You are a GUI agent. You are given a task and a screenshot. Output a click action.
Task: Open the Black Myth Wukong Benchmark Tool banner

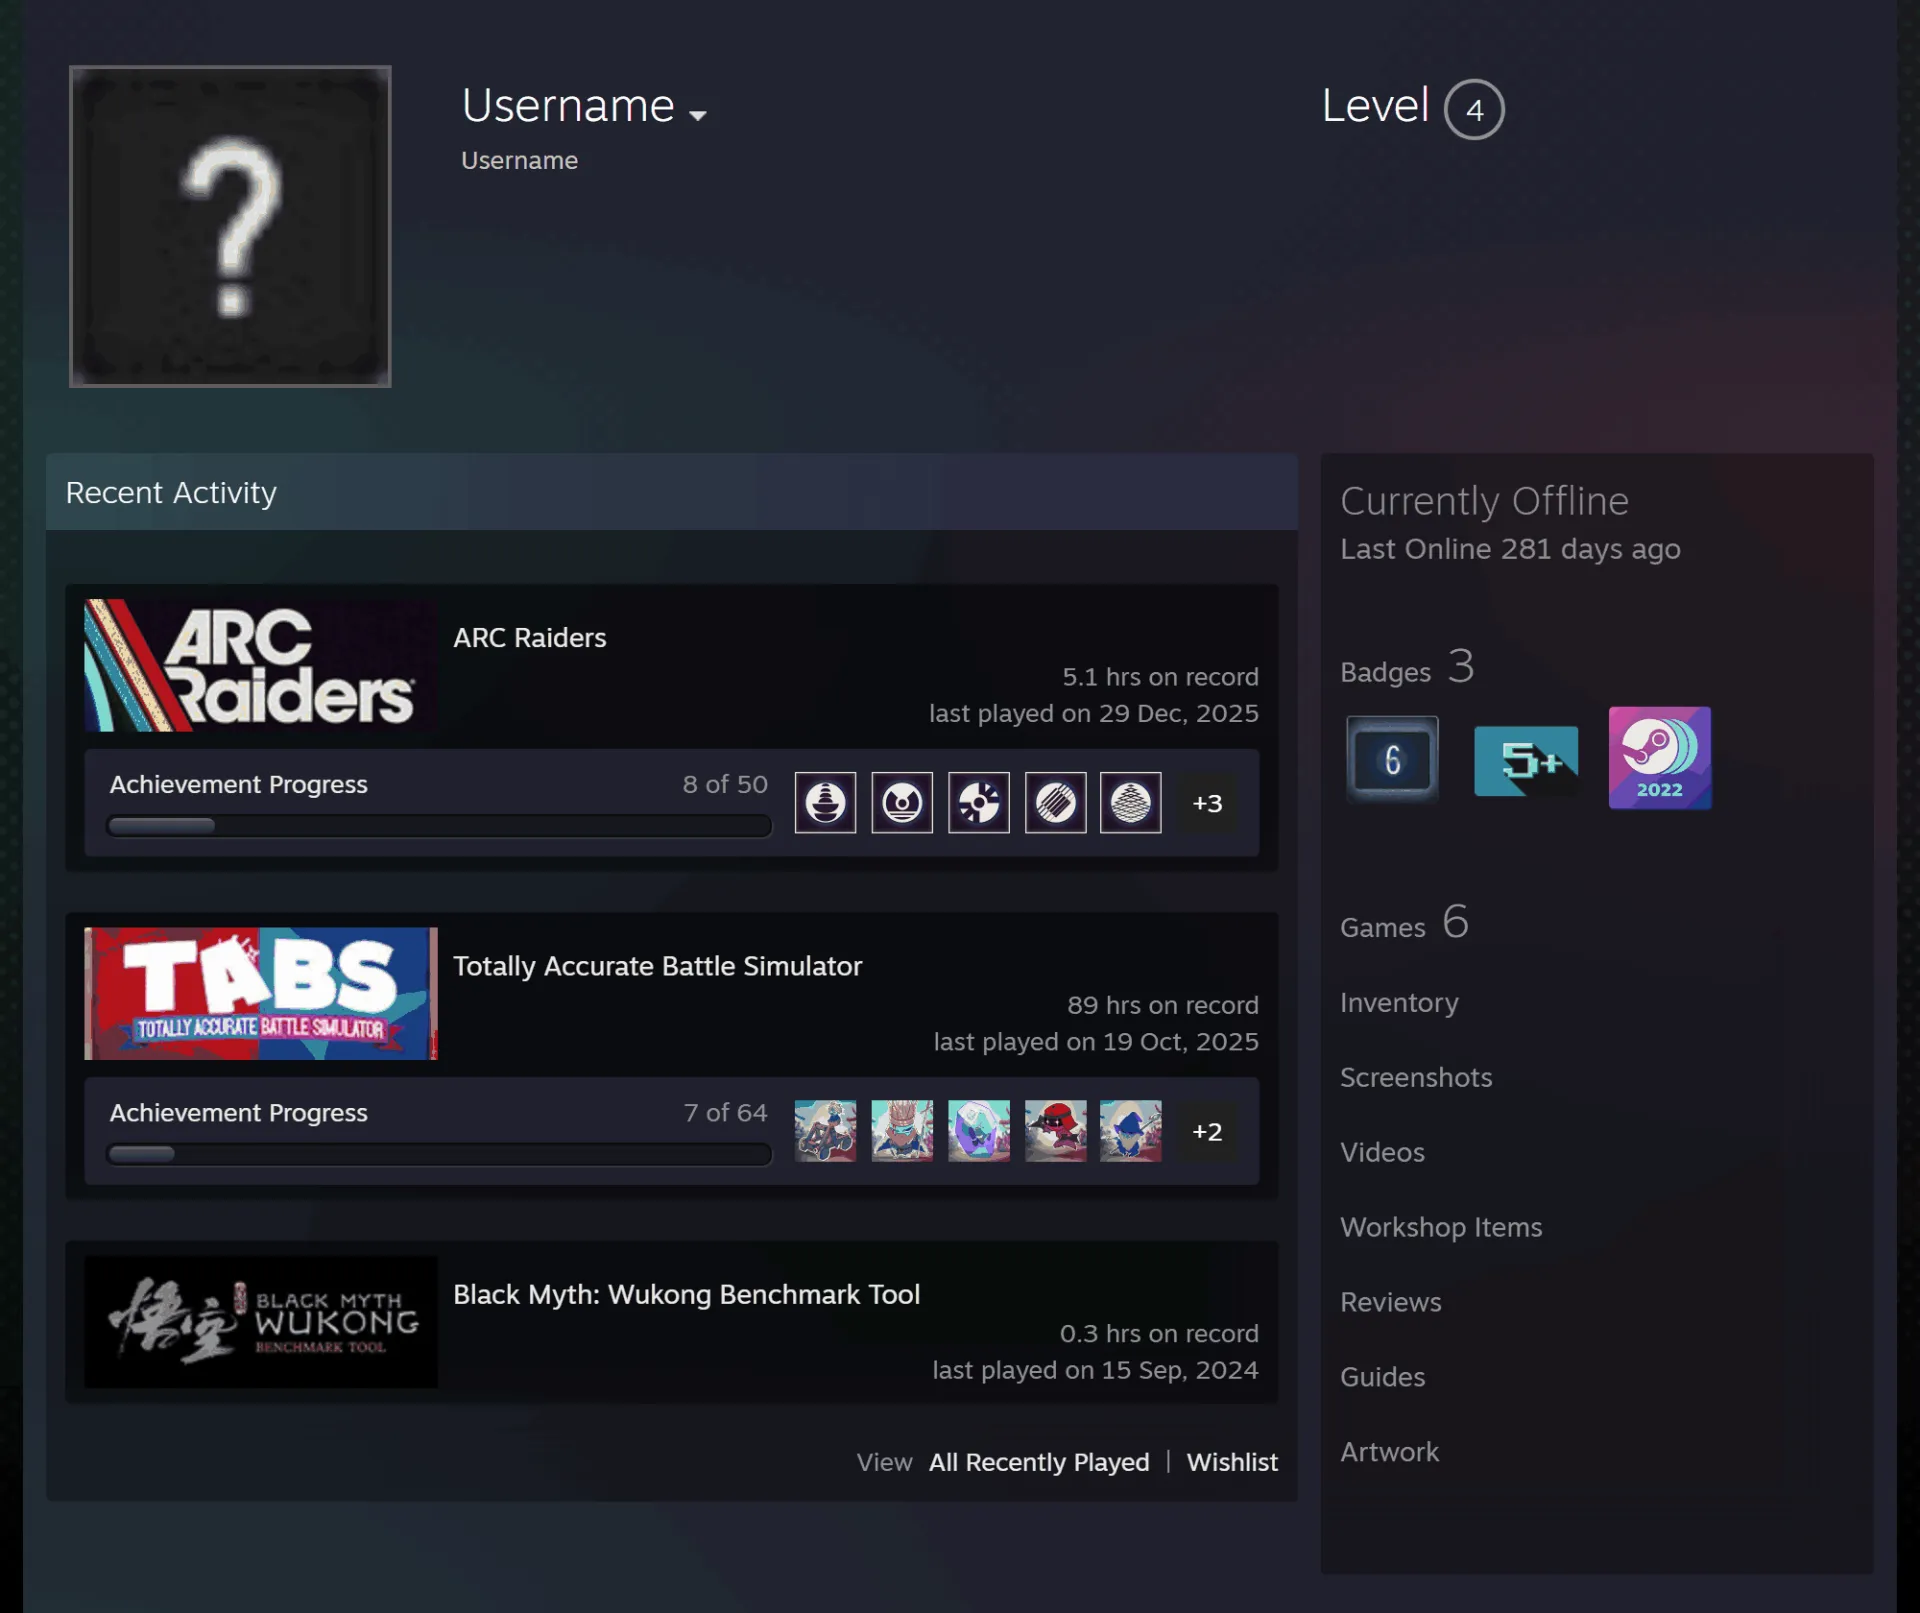[261, 1322]
